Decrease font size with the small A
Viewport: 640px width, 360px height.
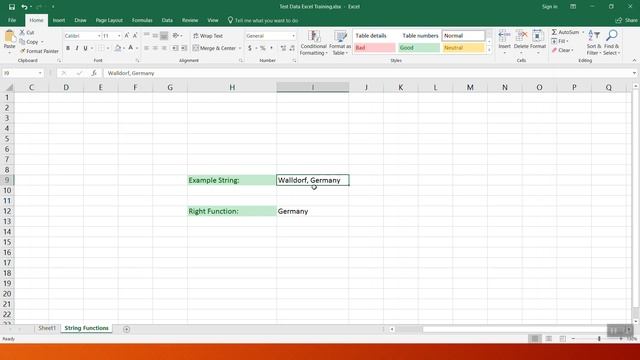tap(135, 36)
